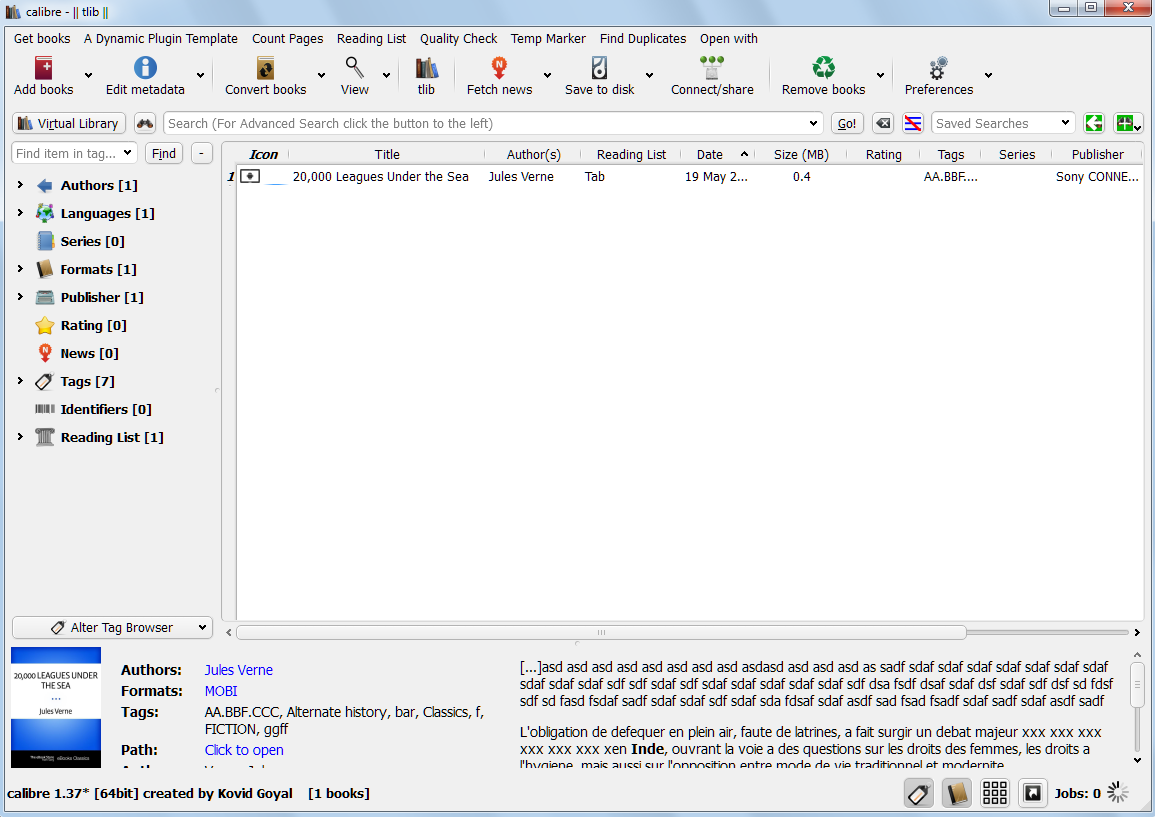Expand the Publisher category
1155x817 pixels.
tap(21, 297)
